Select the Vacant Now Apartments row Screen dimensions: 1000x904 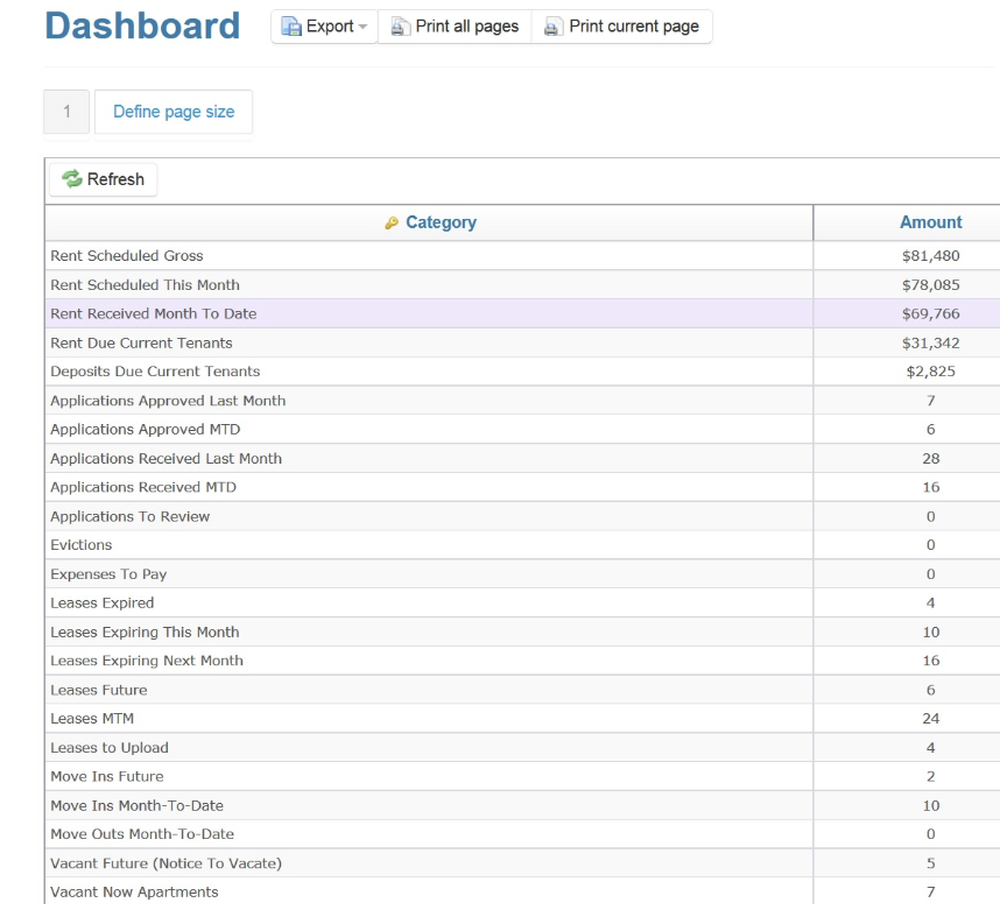(x=400, y=892)
